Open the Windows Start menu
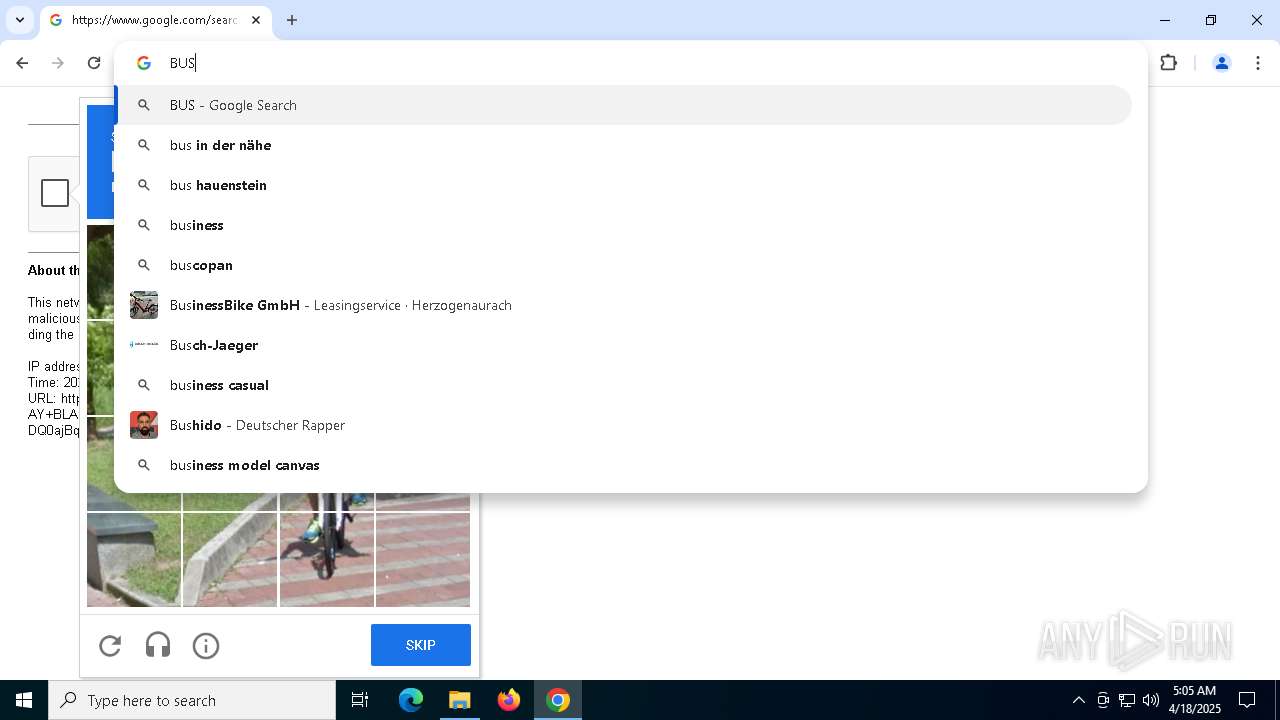This screenshot has height=720, width=1280. click(x=24, y=700)
